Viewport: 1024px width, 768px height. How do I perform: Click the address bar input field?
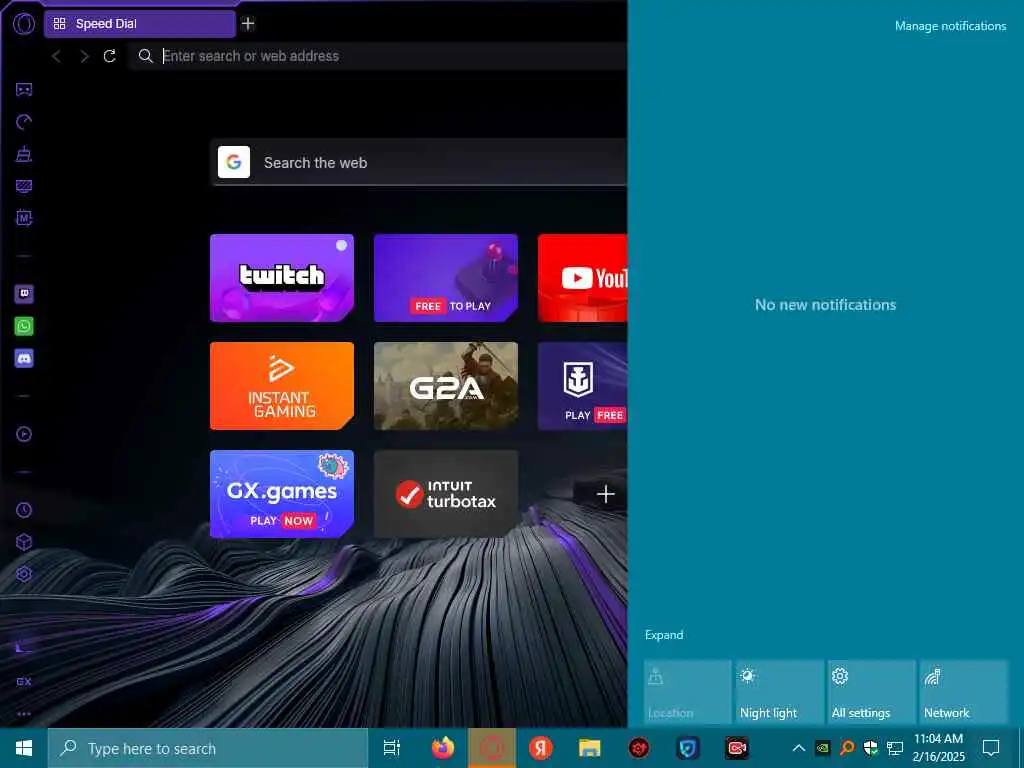coord(379,56)
